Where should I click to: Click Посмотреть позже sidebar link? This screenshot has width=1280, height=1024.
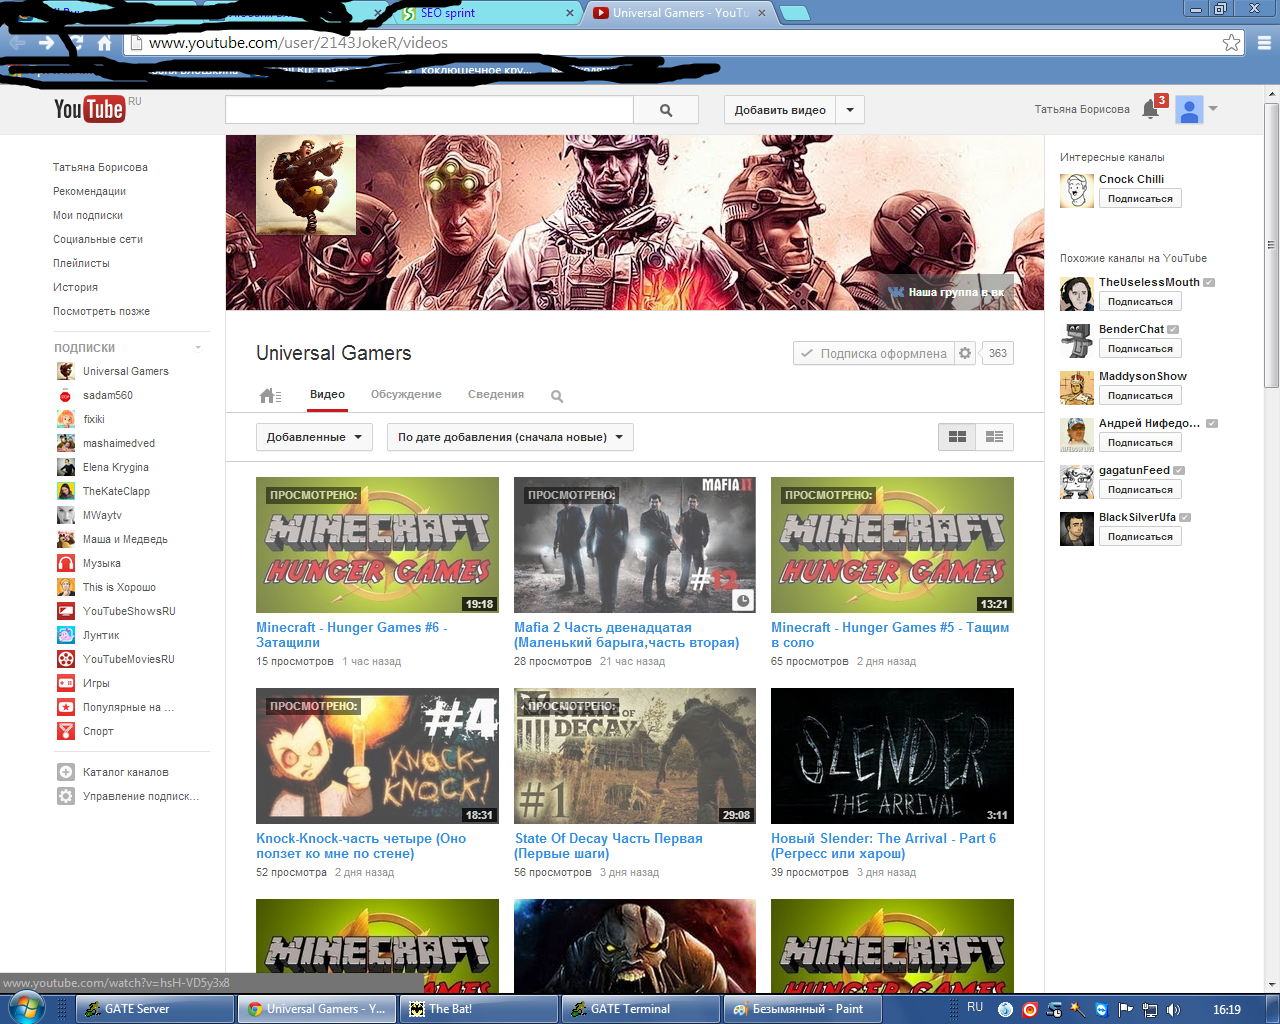click(x=101, y=311)
